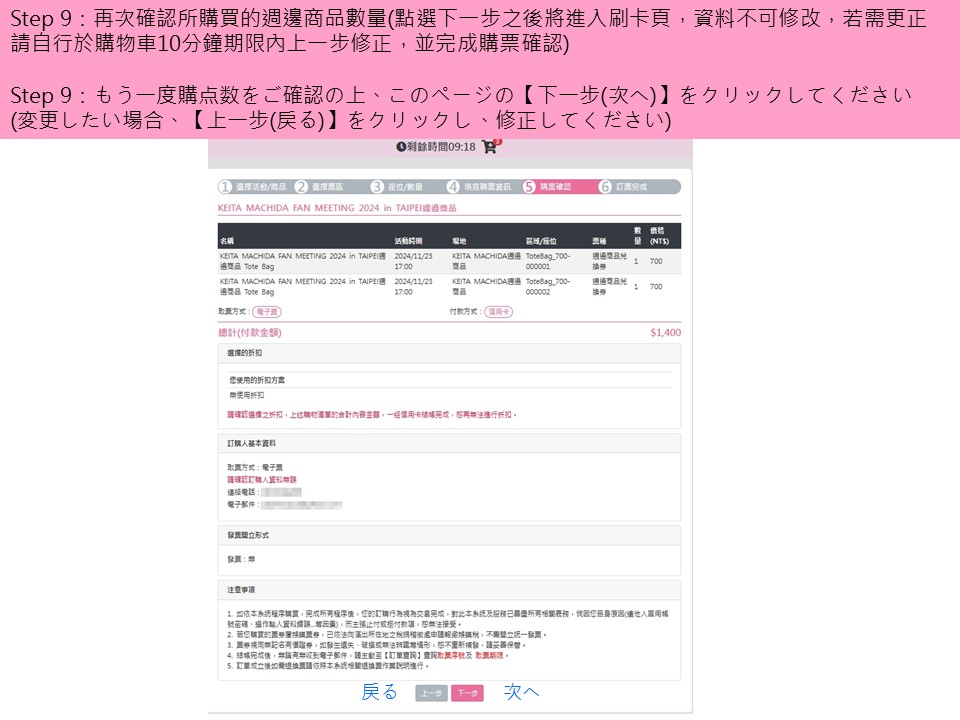
Task: Click the 注意事項 section header
Action: click(x=241, y=590)
